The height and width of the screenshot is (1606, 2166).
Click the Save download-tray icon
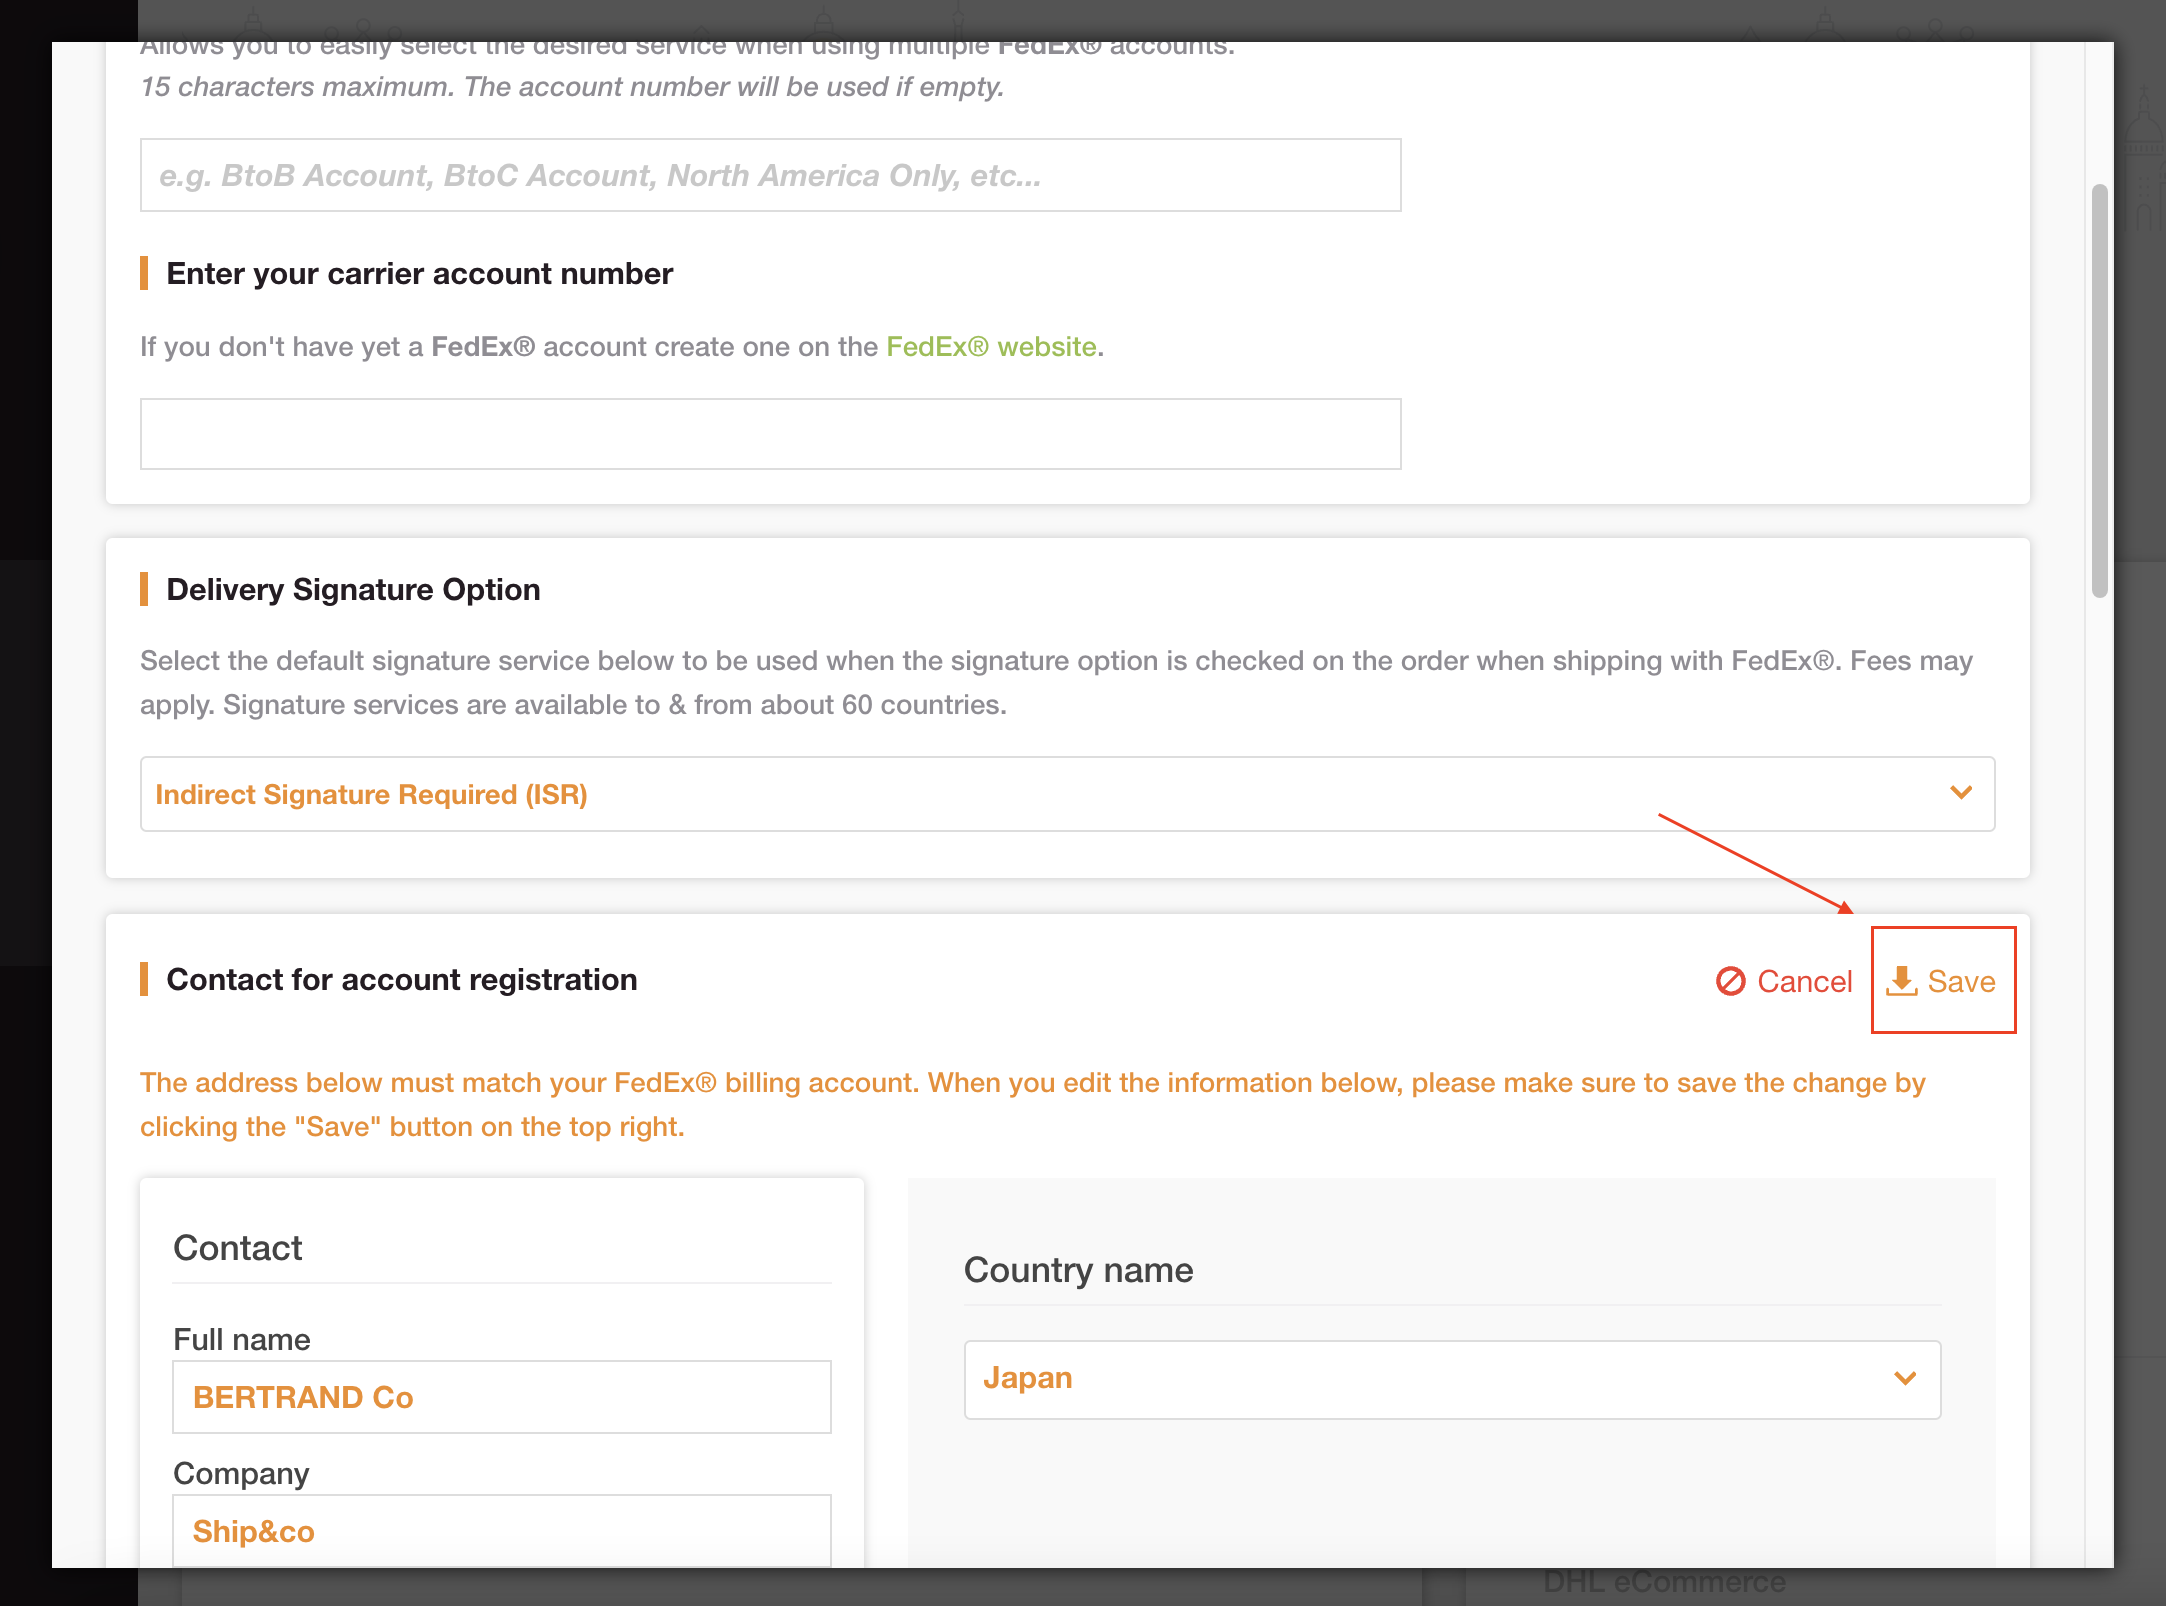pyautogui.click(x=1902, y=981)
